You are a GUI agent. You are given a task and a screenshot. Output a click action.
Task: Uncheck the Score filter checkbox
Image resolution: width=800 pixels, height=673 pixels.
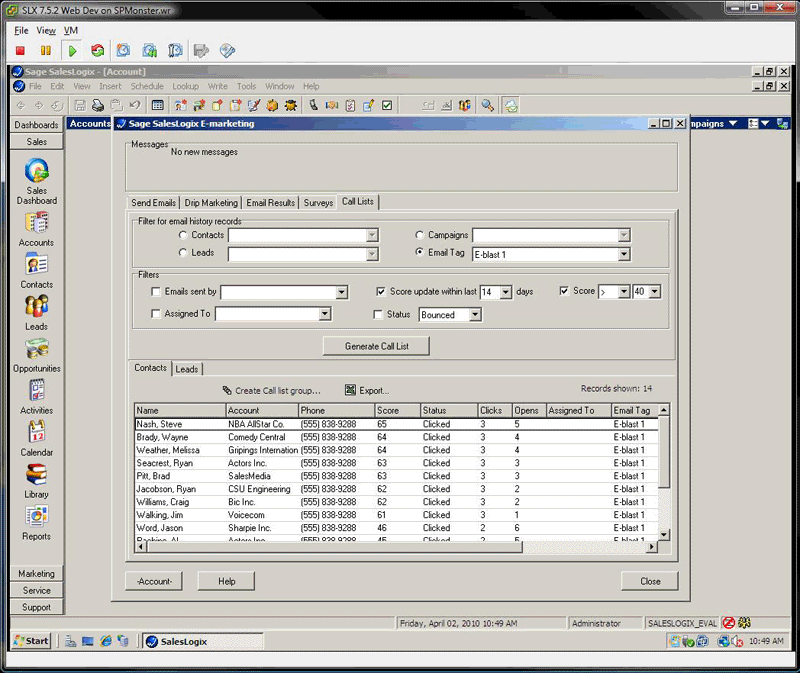(x=564, y=291)
